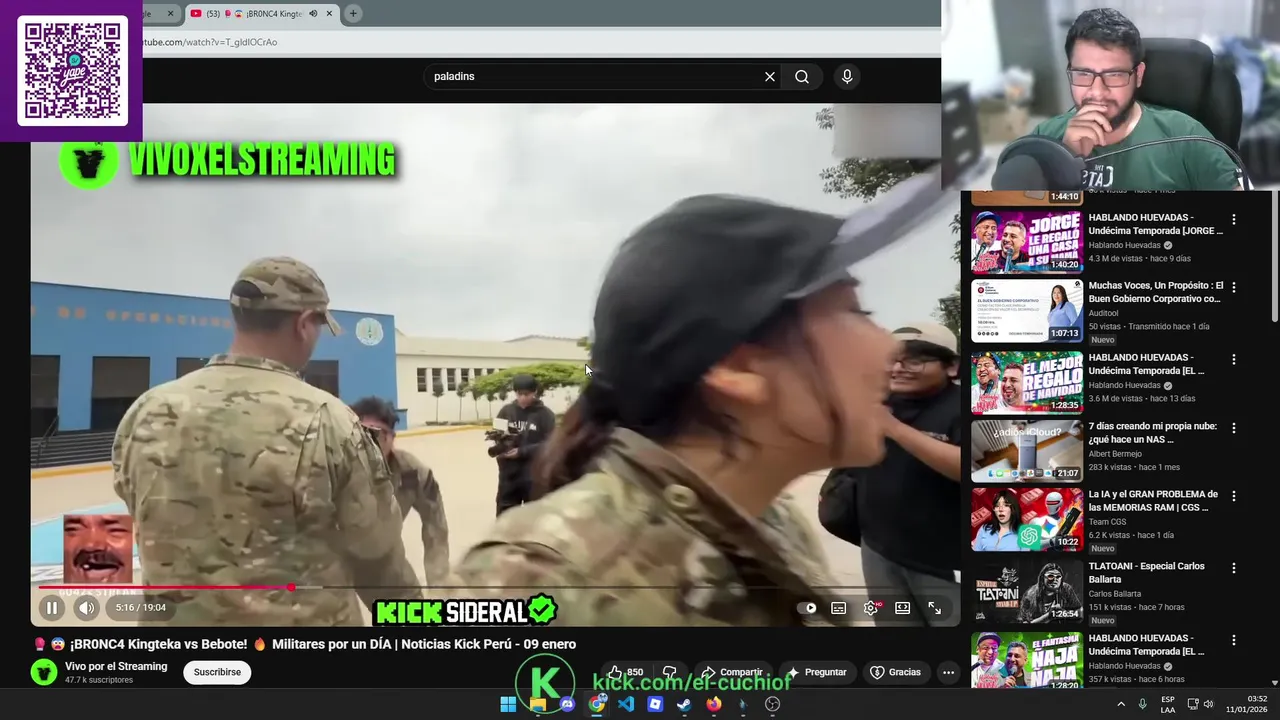Open options for Hablando Huevadas JORGE video

click(1233, 219)
